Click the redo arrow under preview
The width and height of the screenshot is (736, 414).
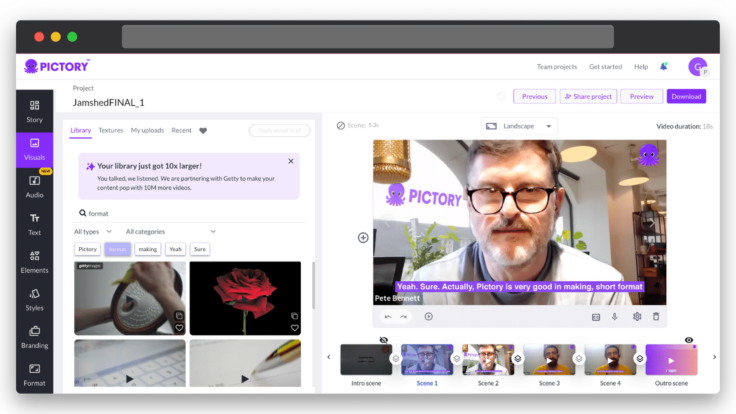pos(403,317)
